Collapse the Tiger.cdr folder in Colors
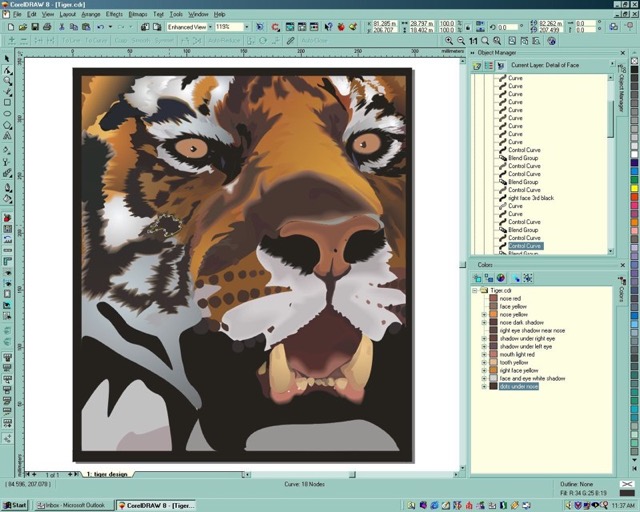Image resolution: width=640 pixels, height=512 pixels. tap(475, 290)
